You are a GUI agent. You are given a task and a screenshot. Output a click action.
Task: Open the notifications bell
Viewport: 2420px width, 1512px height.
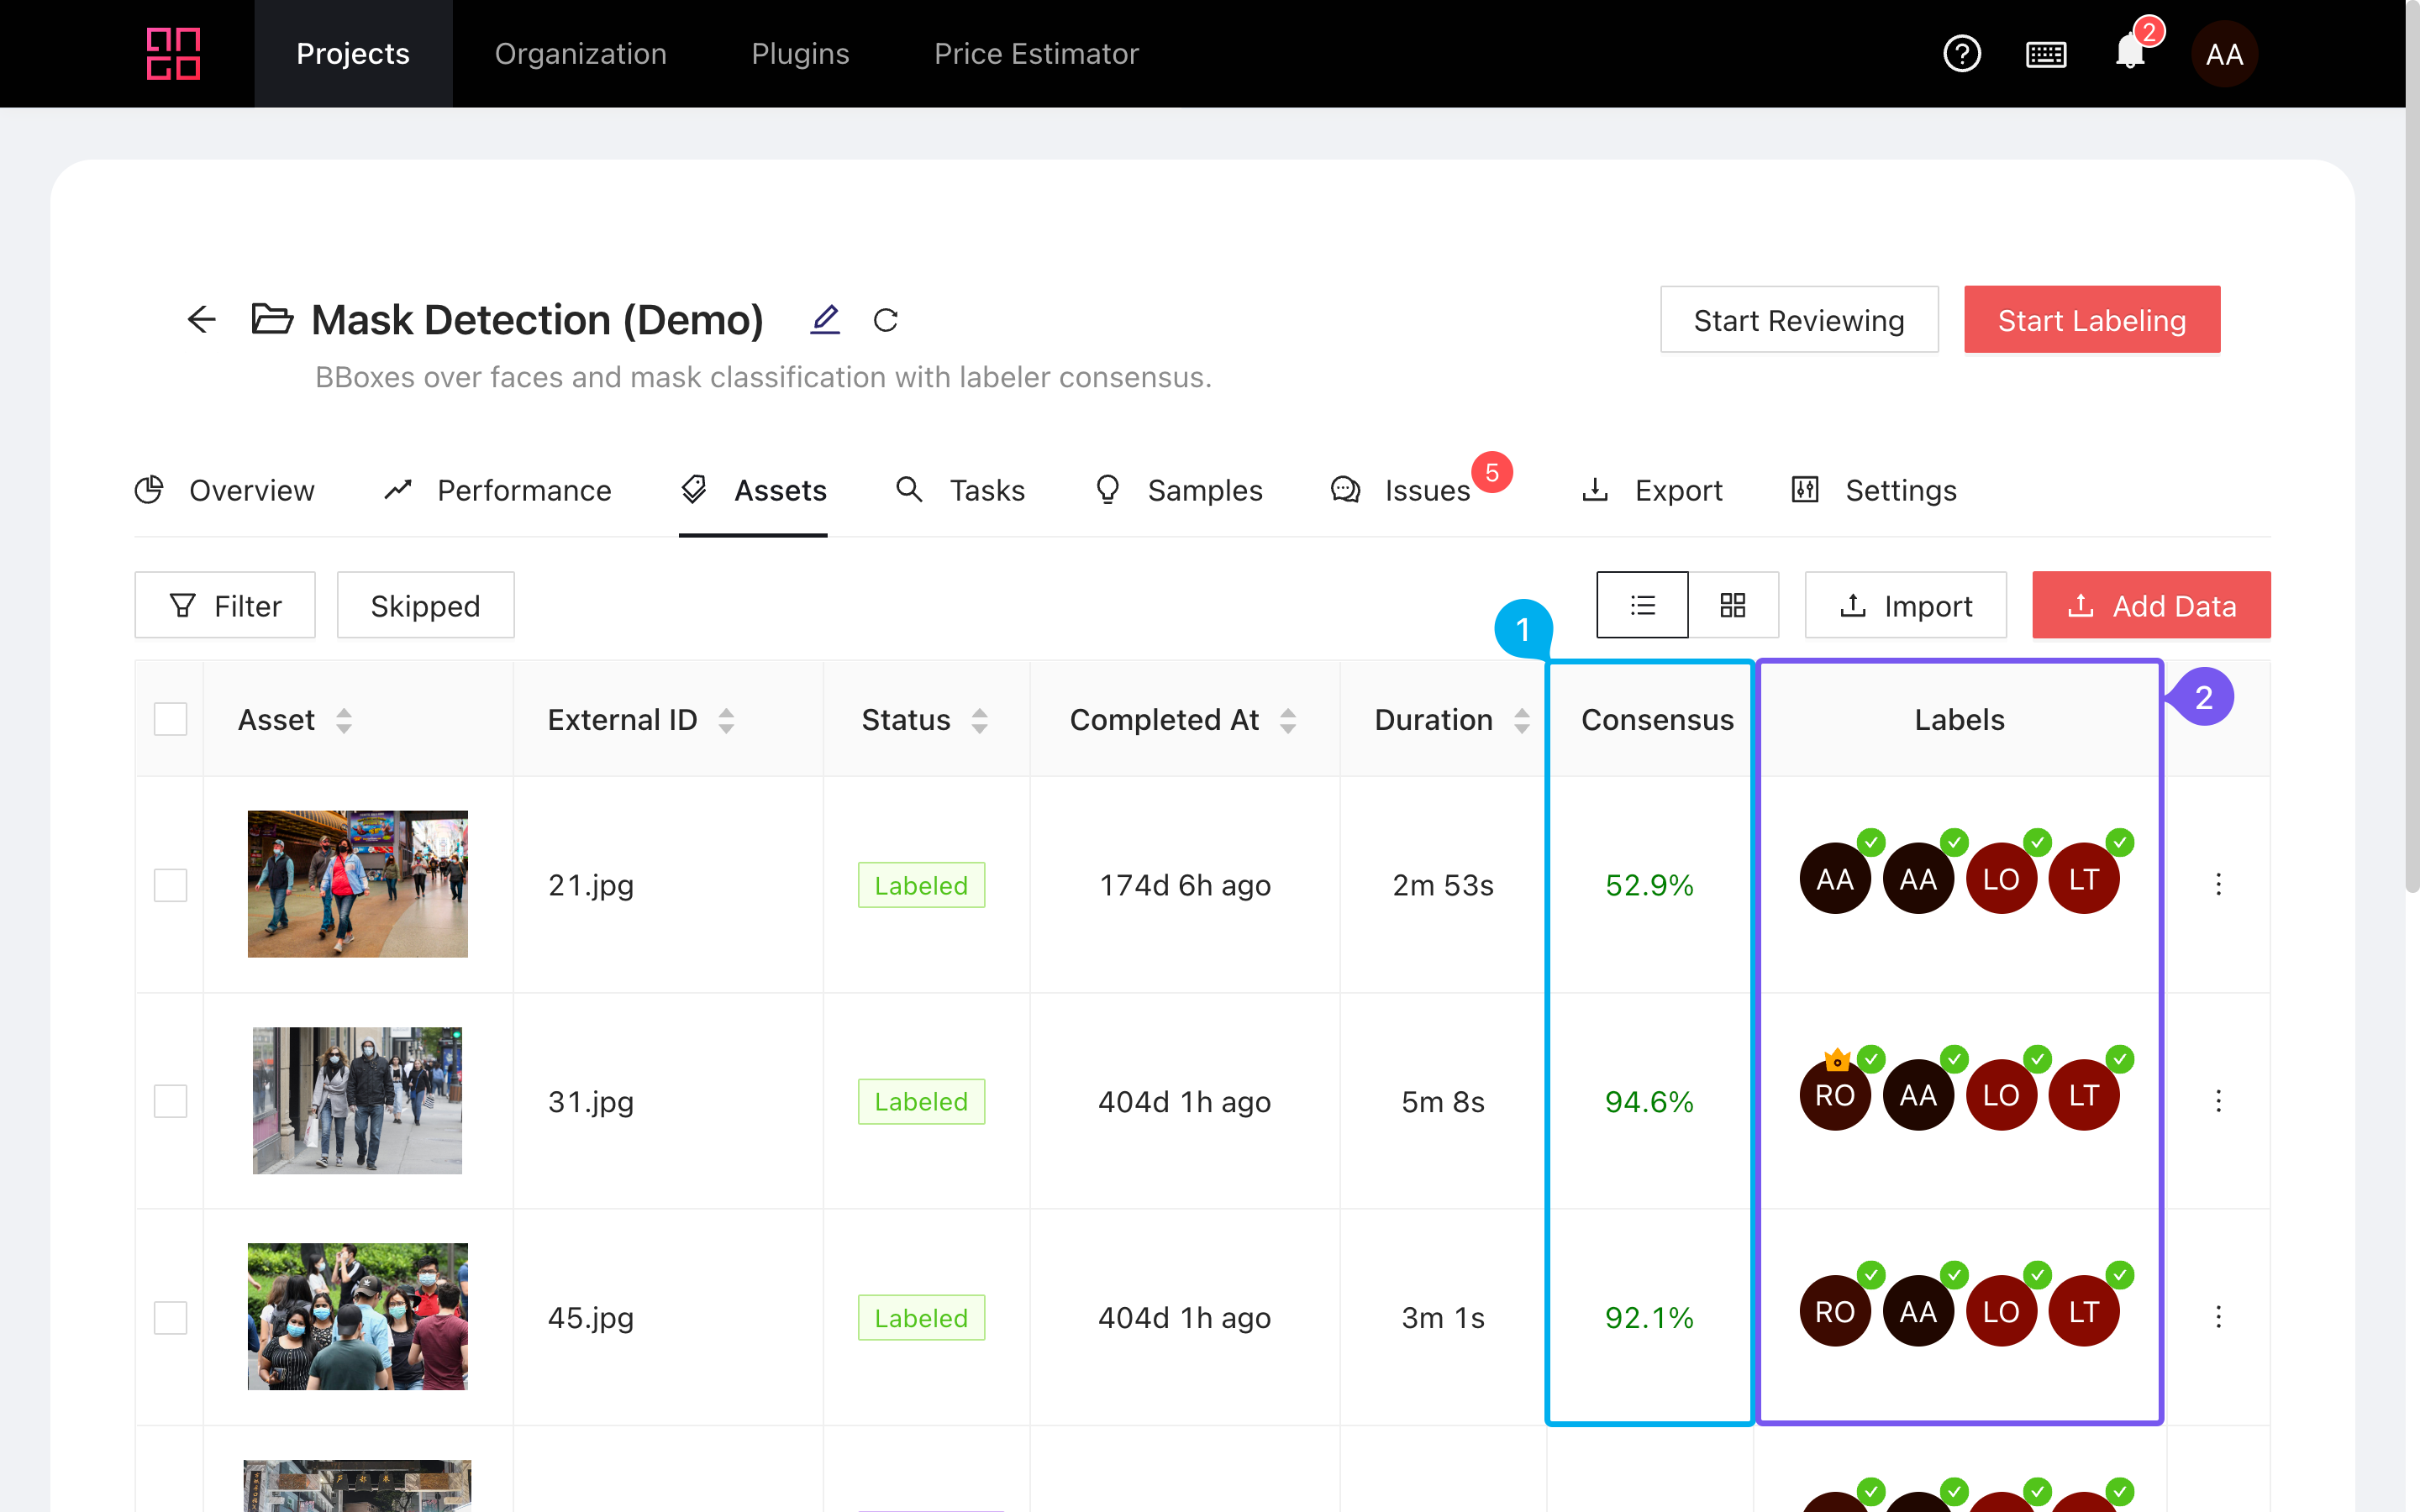coord(2130,52)
